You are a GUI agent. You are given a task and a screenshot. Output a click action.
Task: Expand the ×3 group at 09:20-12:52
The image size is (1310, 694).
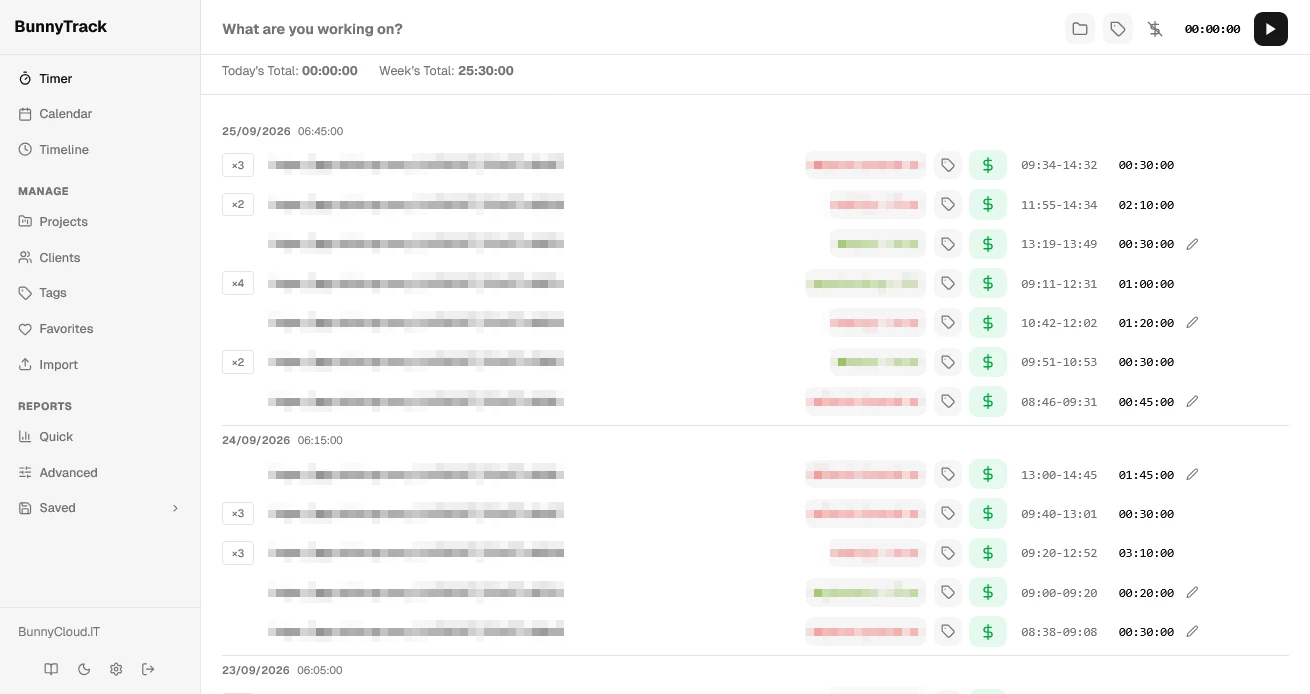pyautogui.click(x=238, y=553)
